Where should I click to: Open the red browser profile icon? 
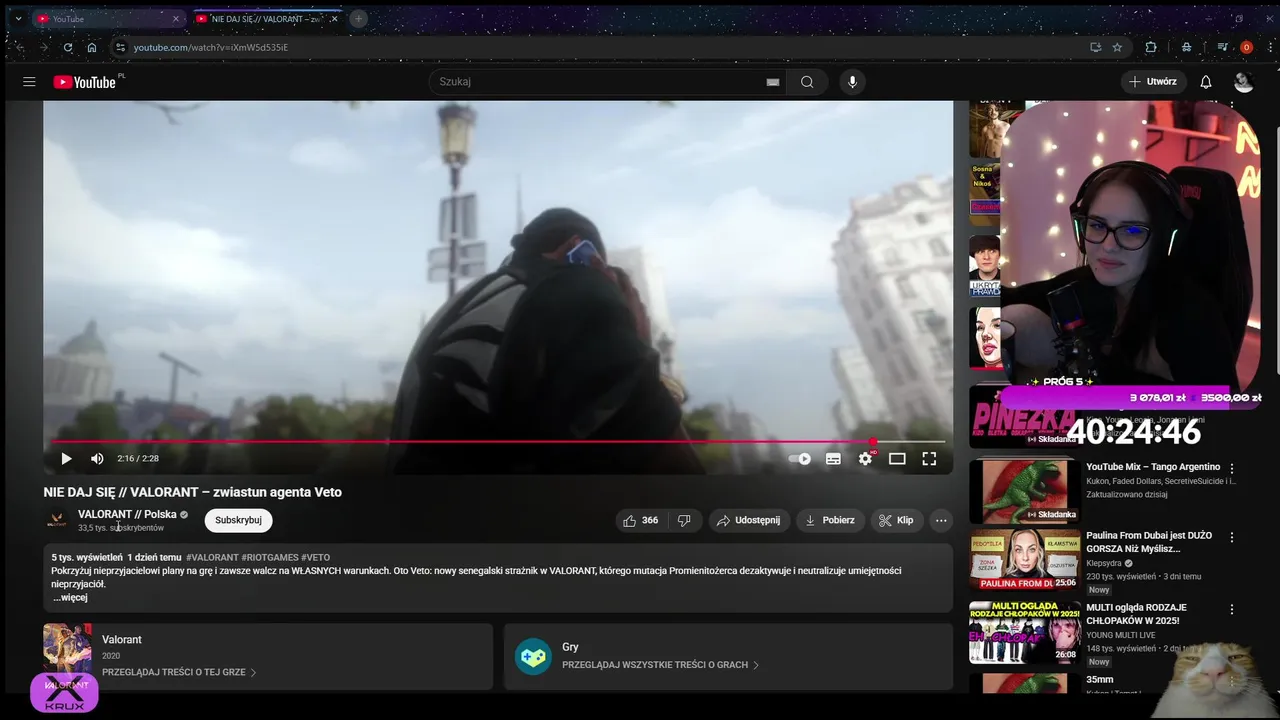tap(1246, 47)
